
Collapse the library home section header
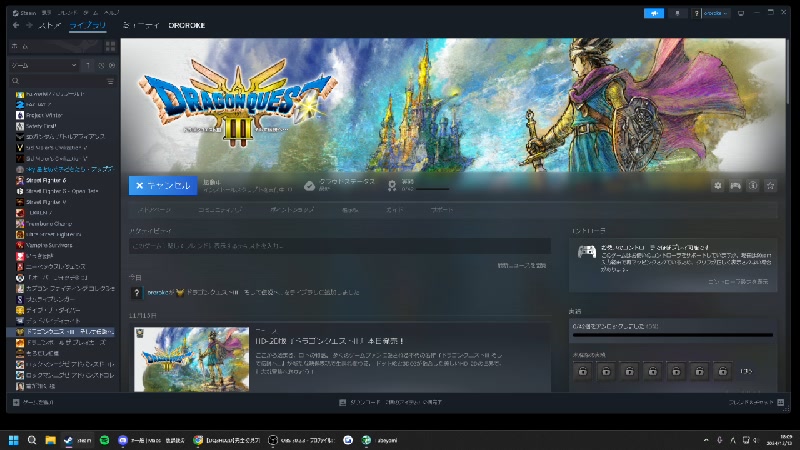click(50, 47)
